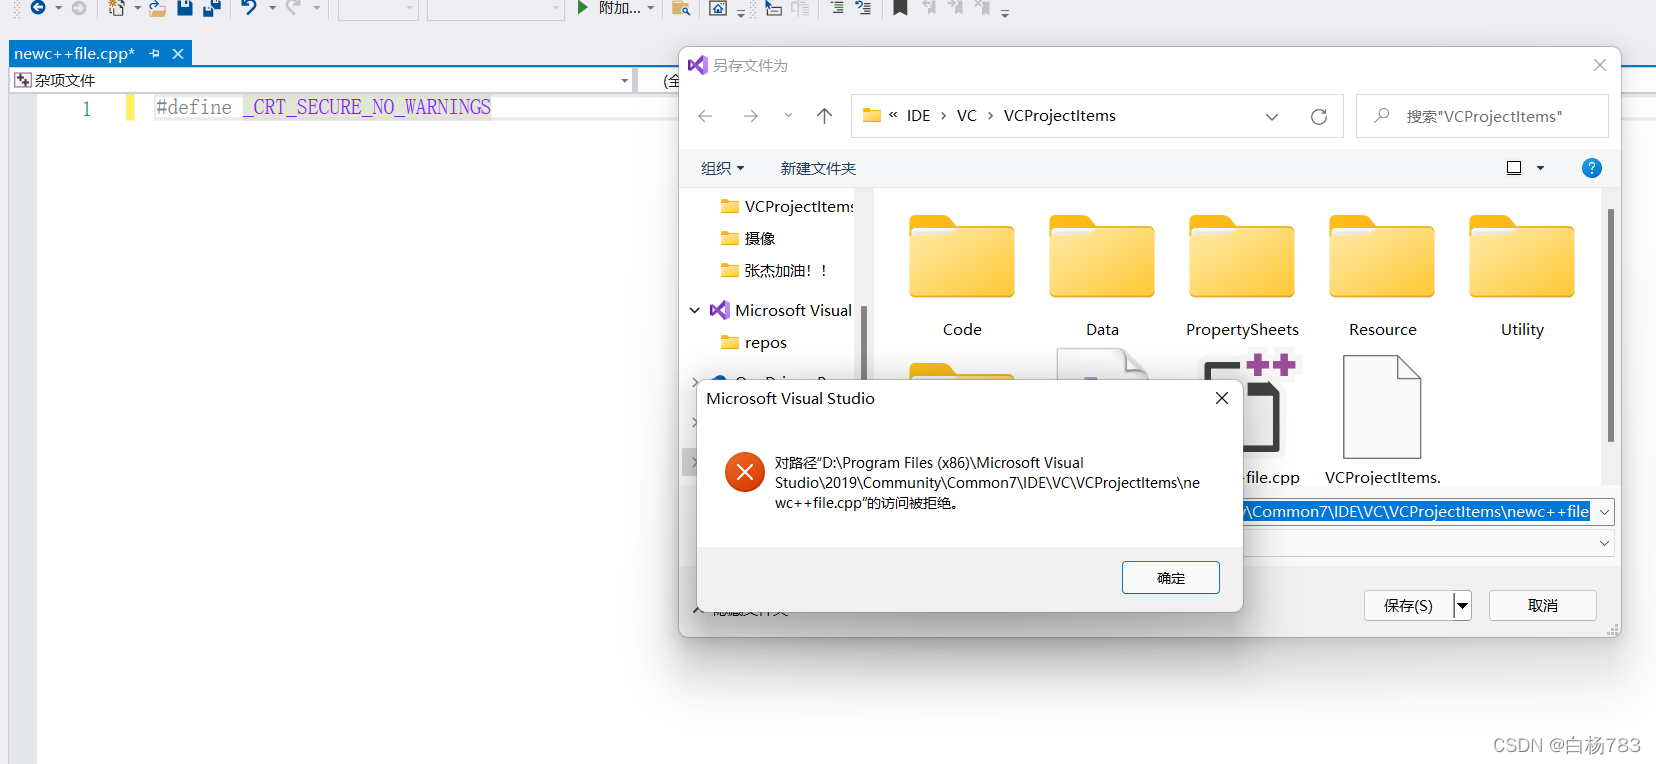Click the open file toolbar icon
The height and width of the screenshot is (764, 1656).
157,8
